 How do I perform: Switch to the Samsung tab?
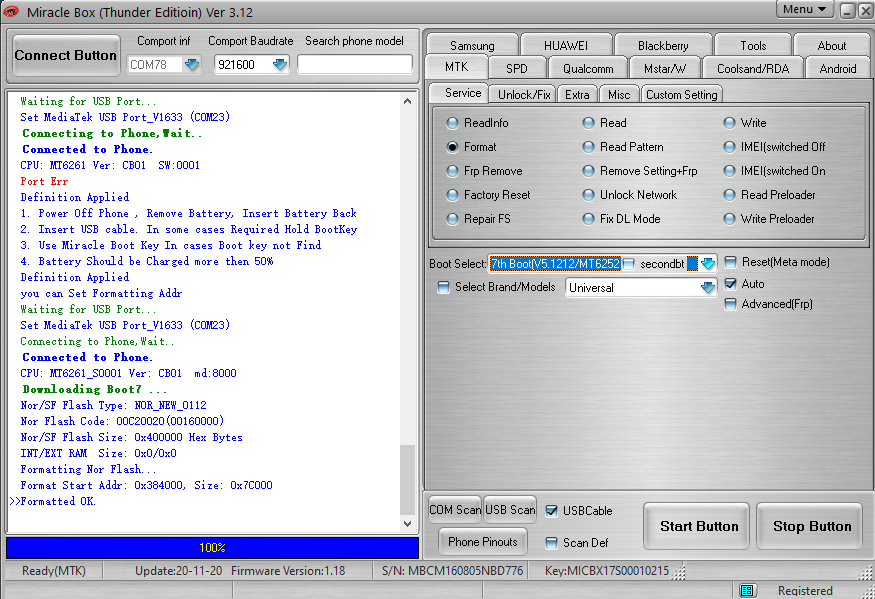[x=472, y=46]
